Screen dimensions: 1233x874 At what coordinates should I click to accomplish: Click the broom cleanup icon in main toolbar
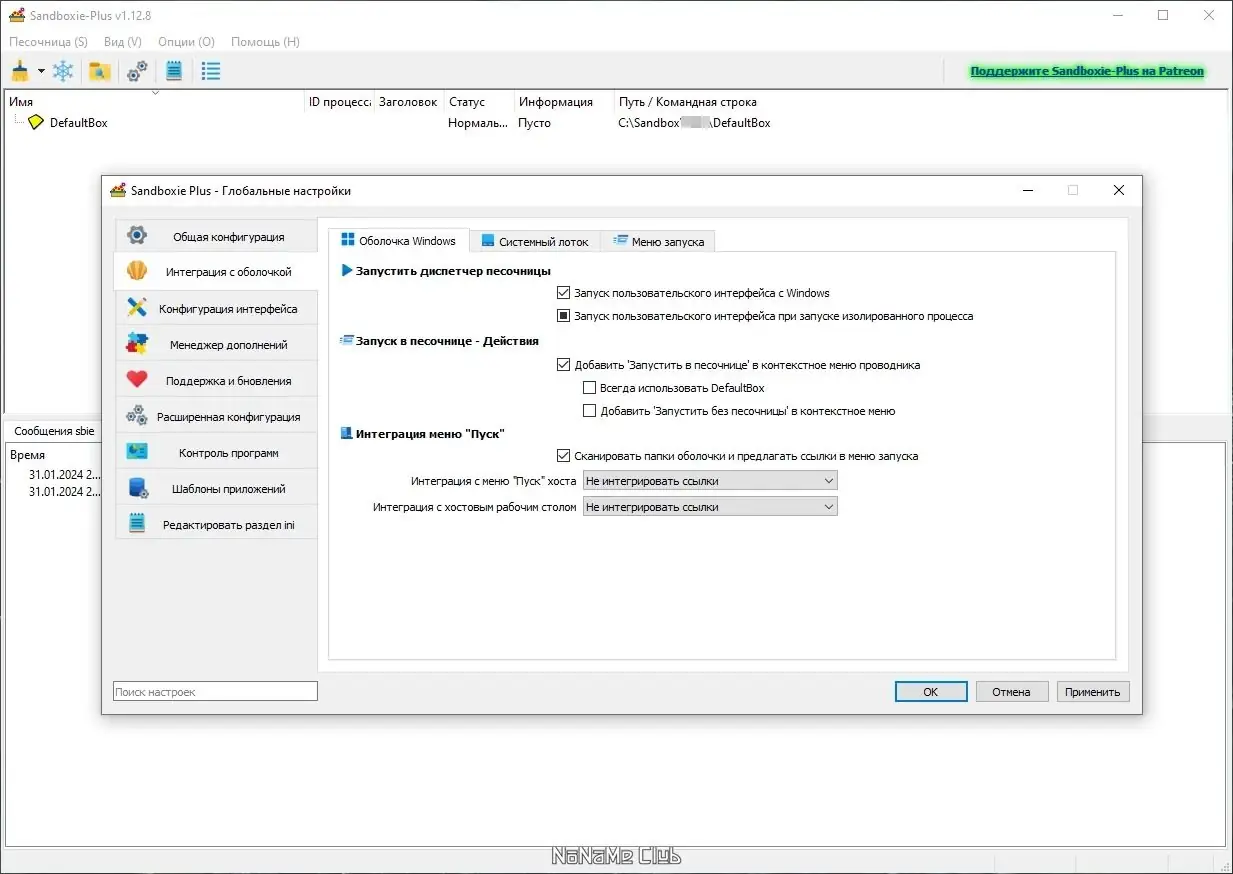tap(20, 71)
